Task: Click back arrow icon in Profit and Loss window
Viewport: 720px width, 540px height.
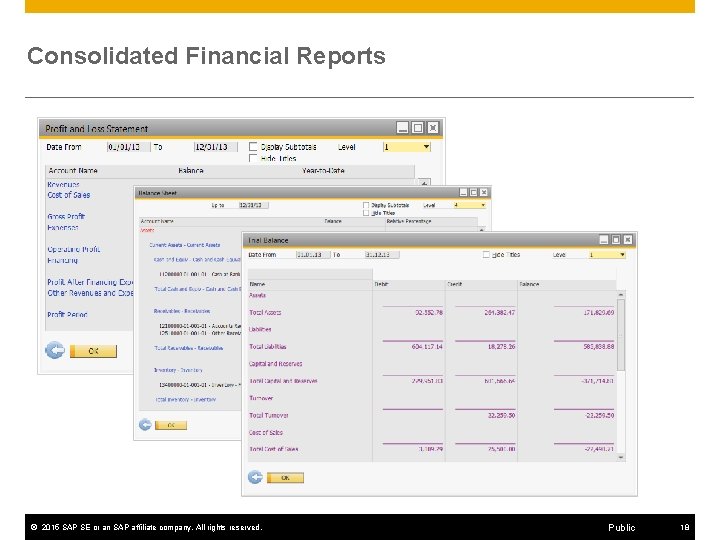Action: tap(55, 350)
